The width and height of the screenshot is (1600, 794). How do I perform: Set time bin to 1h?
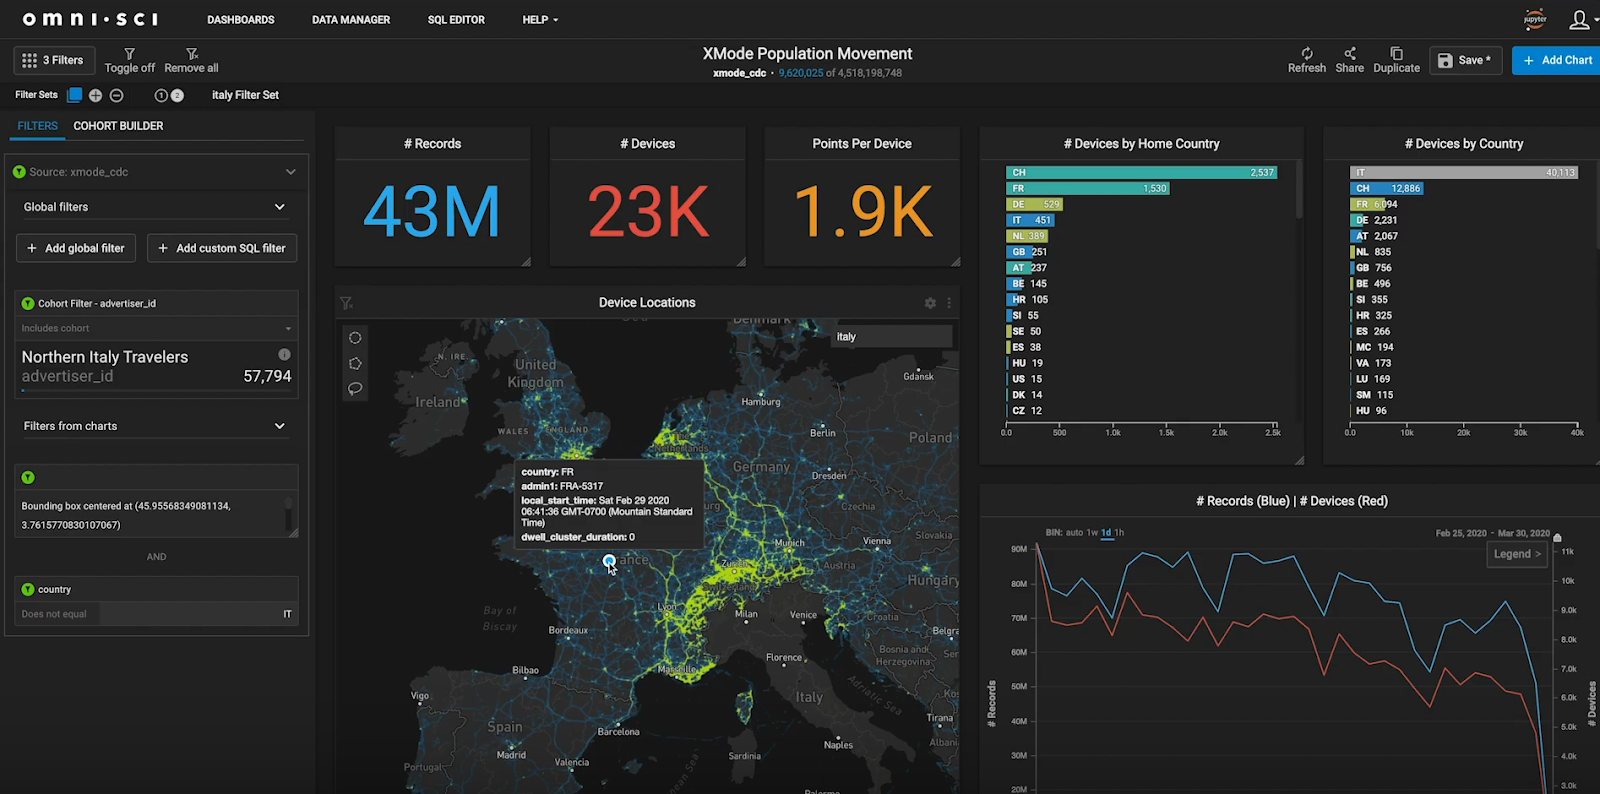1119,533
